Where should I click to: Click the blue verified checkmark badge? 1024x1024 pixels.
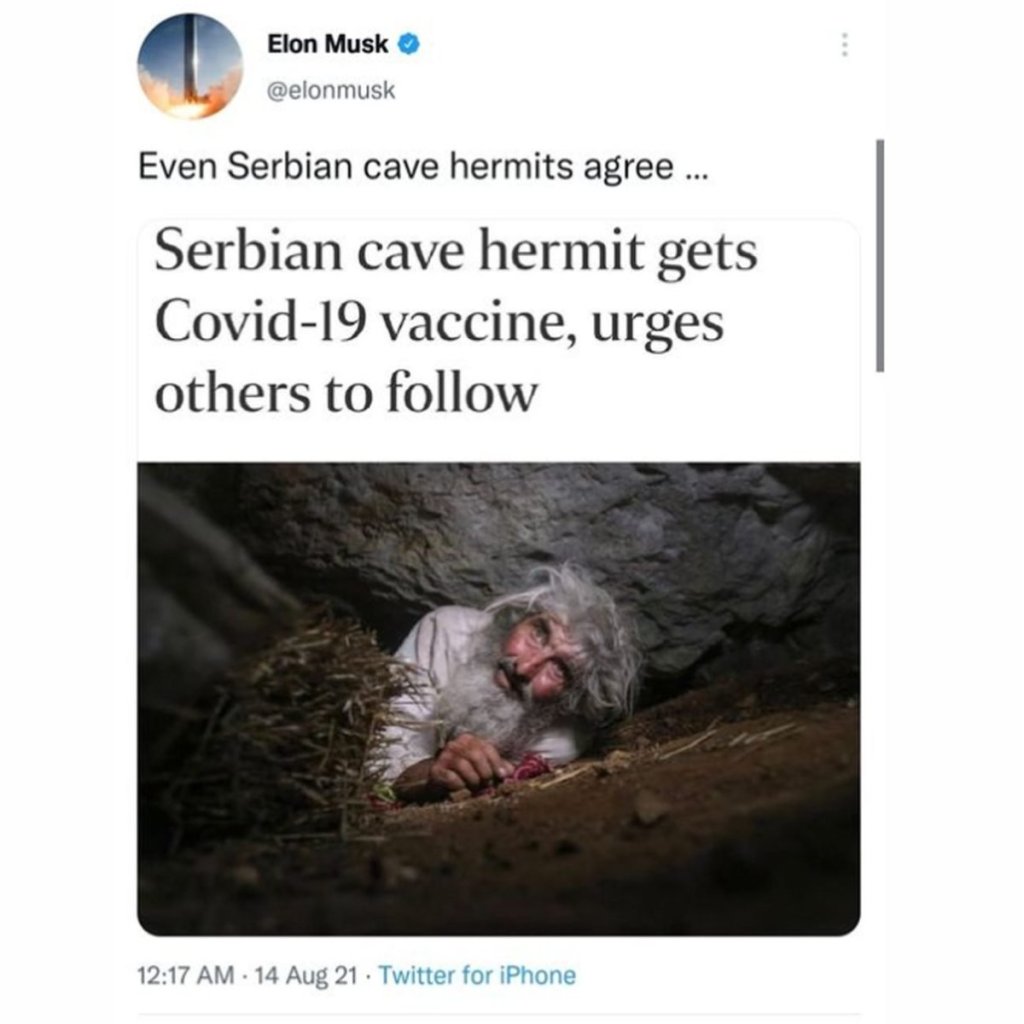tap(410, 45)
